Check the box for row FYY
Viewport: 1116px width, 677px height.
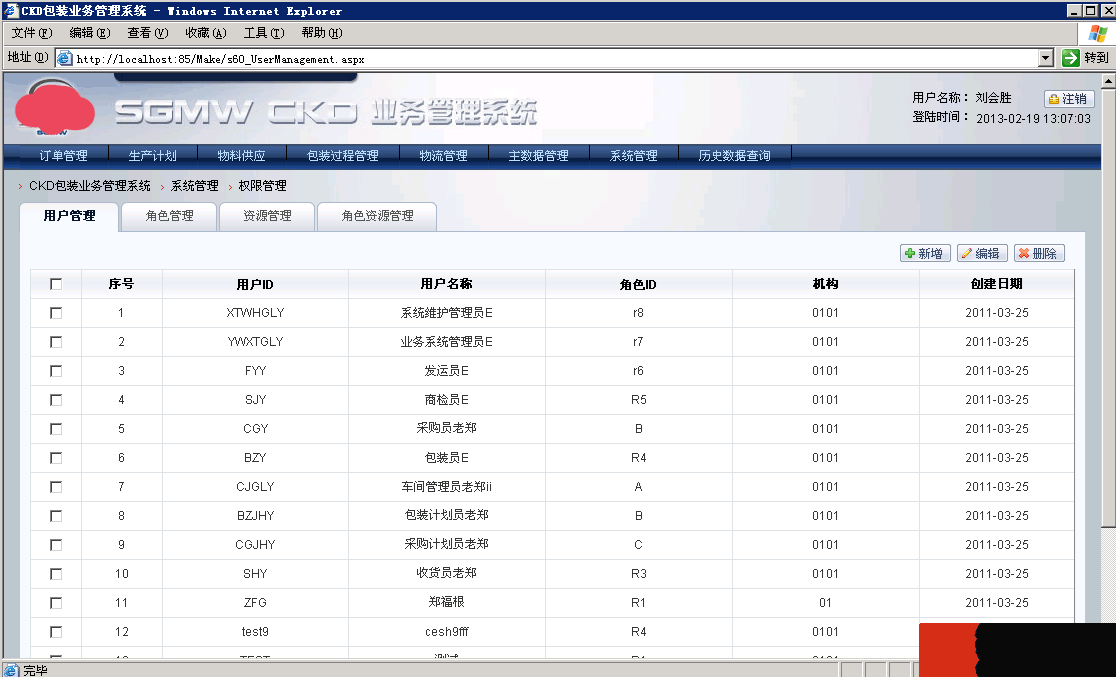point(56,371)
